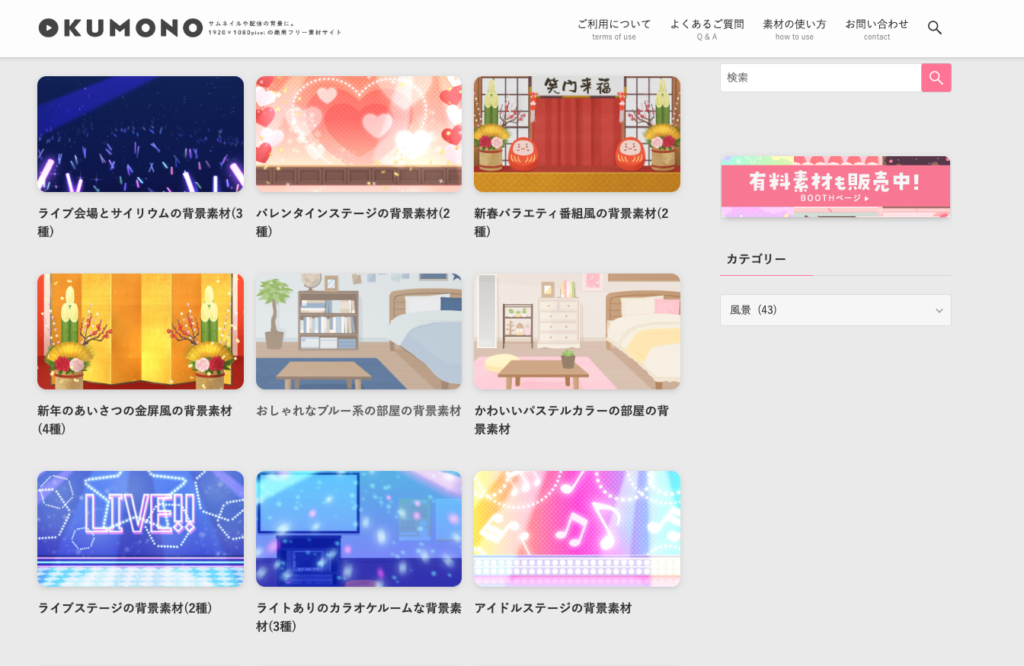This screenshot has width=1024, height=666.
Task: Click title ライブ会場とサイリウムの背景素材(3種)
Action: (x=140, y=222)
